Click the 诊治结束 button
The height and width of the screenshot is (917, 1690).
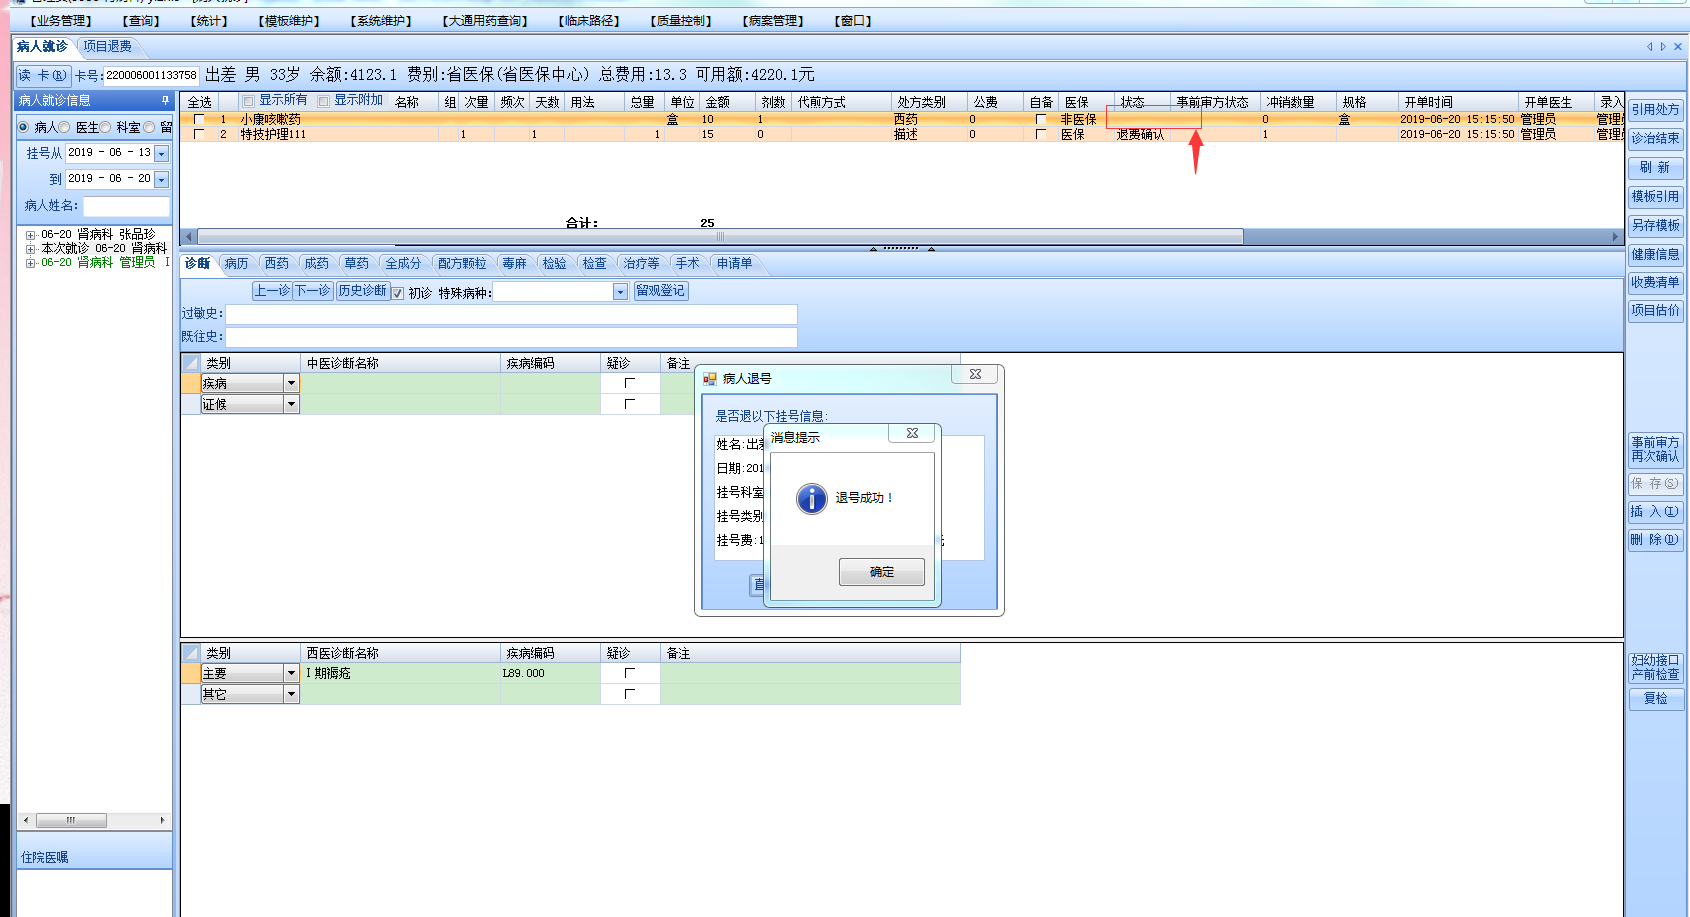(x=1655, y=139)
